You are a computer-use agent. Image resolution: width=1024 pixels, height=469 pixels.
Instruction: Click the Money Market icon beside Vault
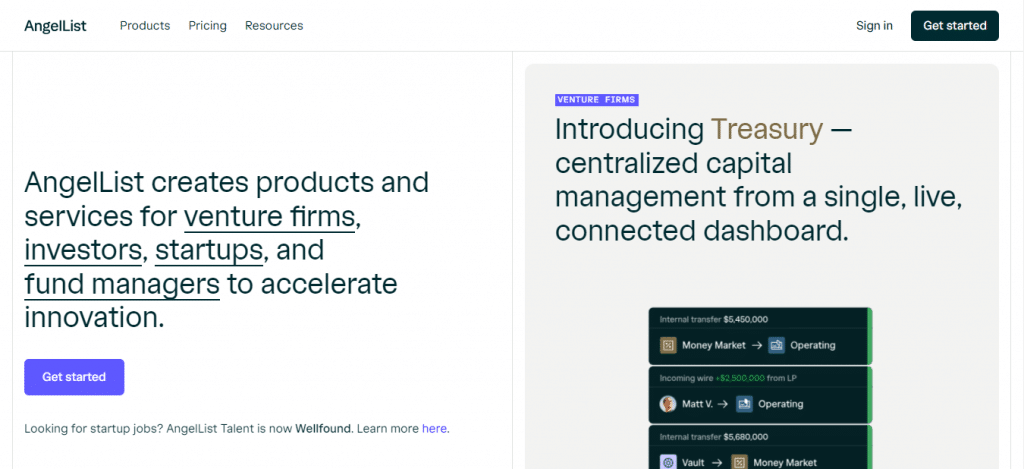tap(740, 462)
